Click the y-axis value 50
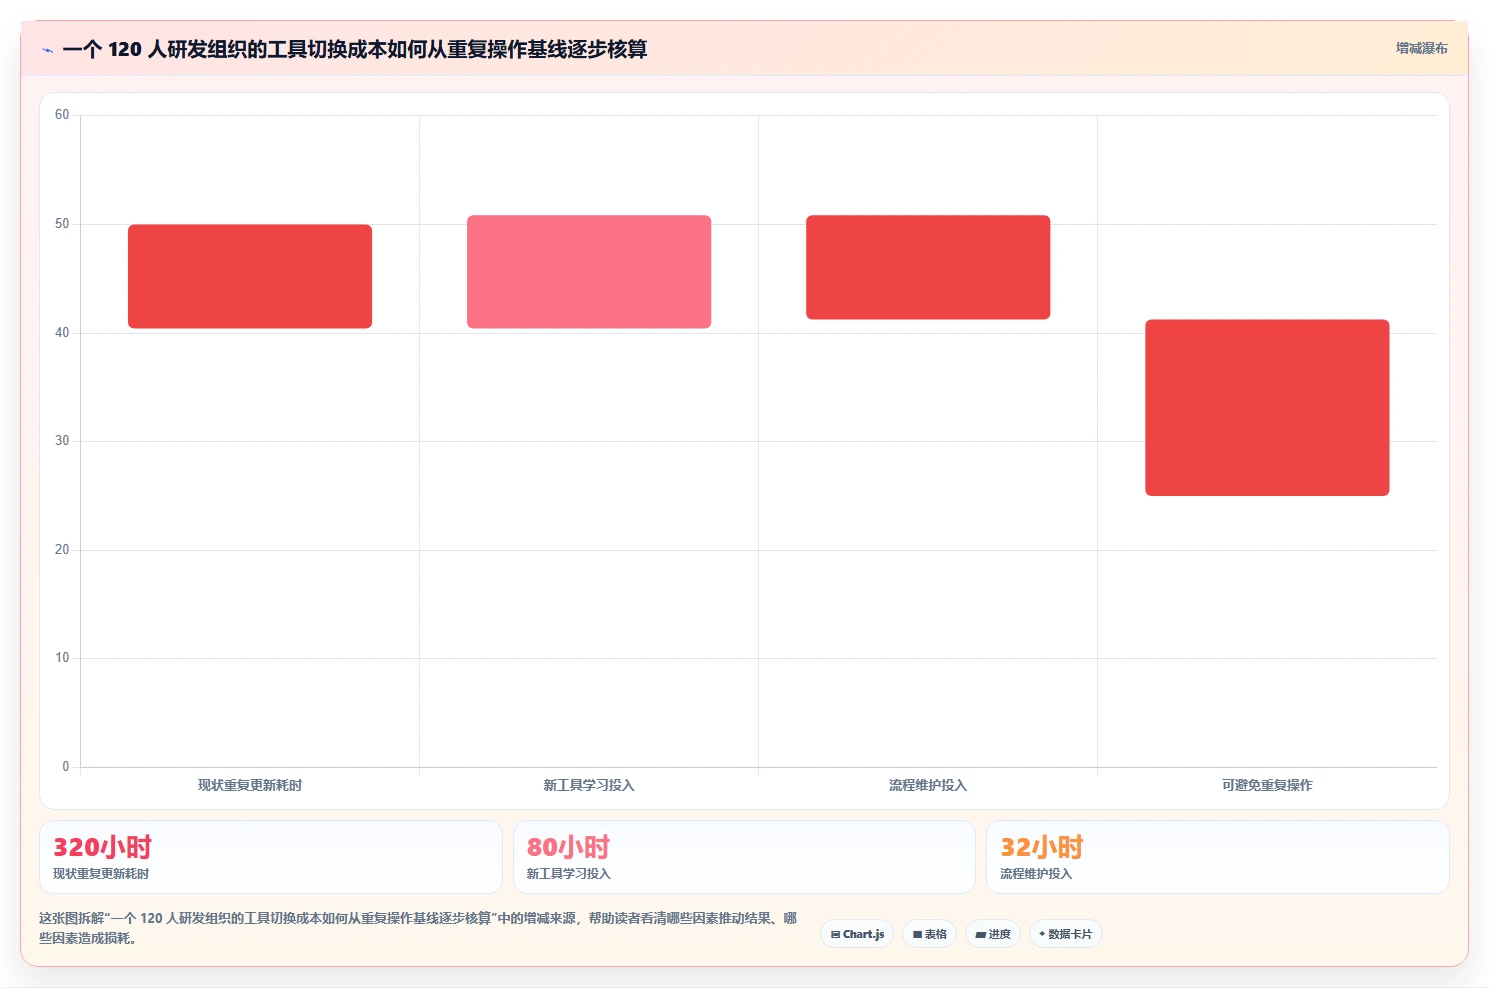The width and height of the screenshot is (1489, 988). tap(62, 224)
